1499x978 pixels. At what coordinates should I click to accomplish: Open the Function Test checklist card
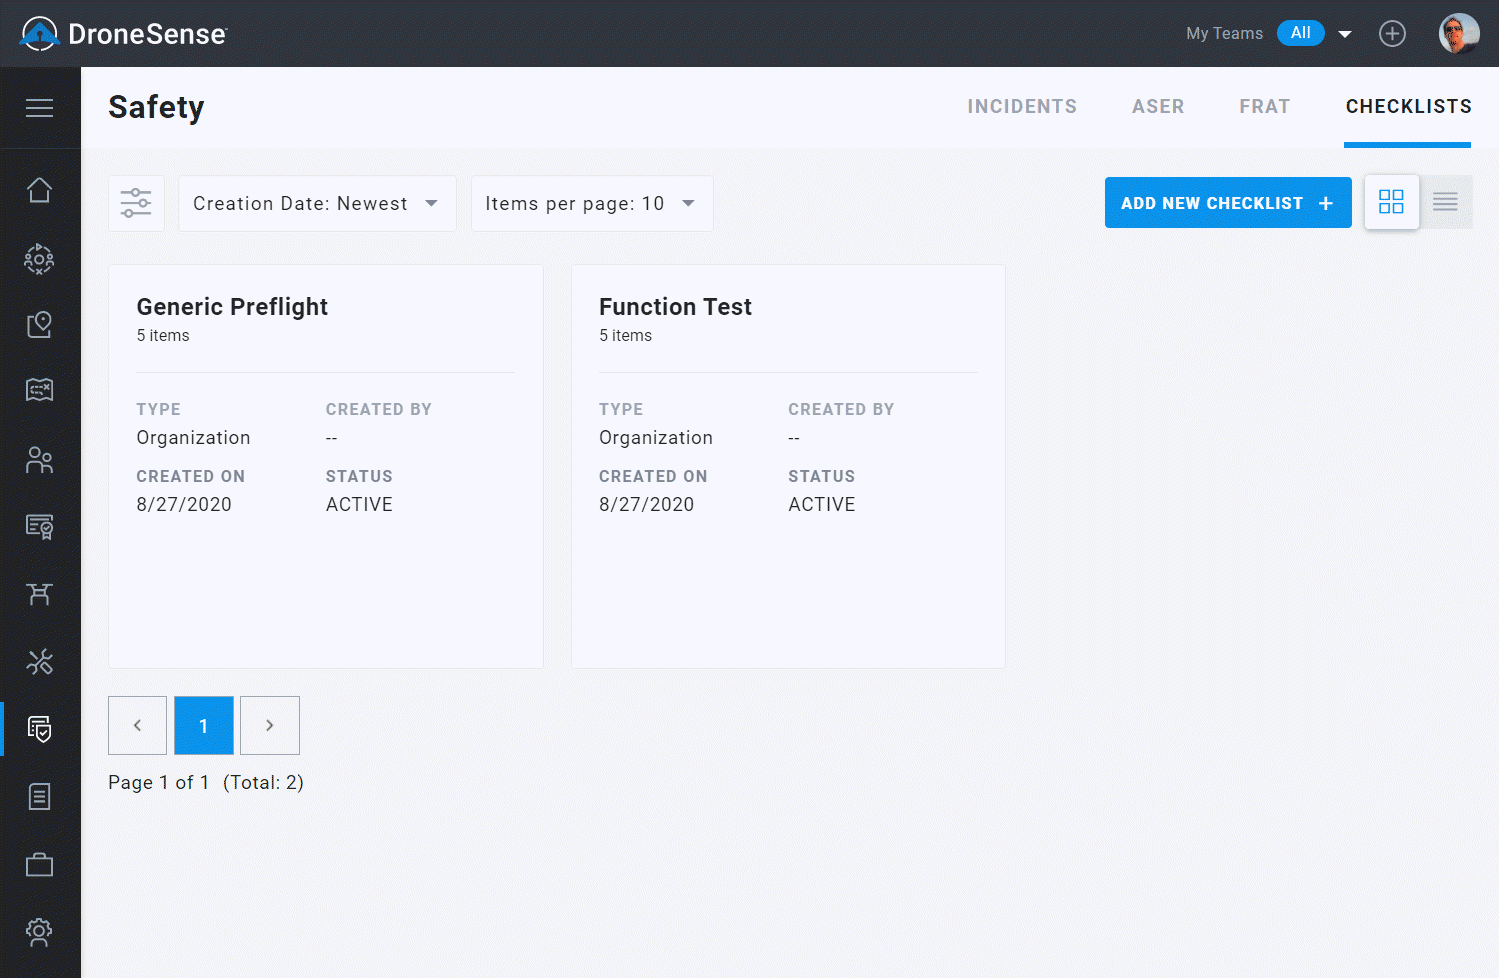788,466
